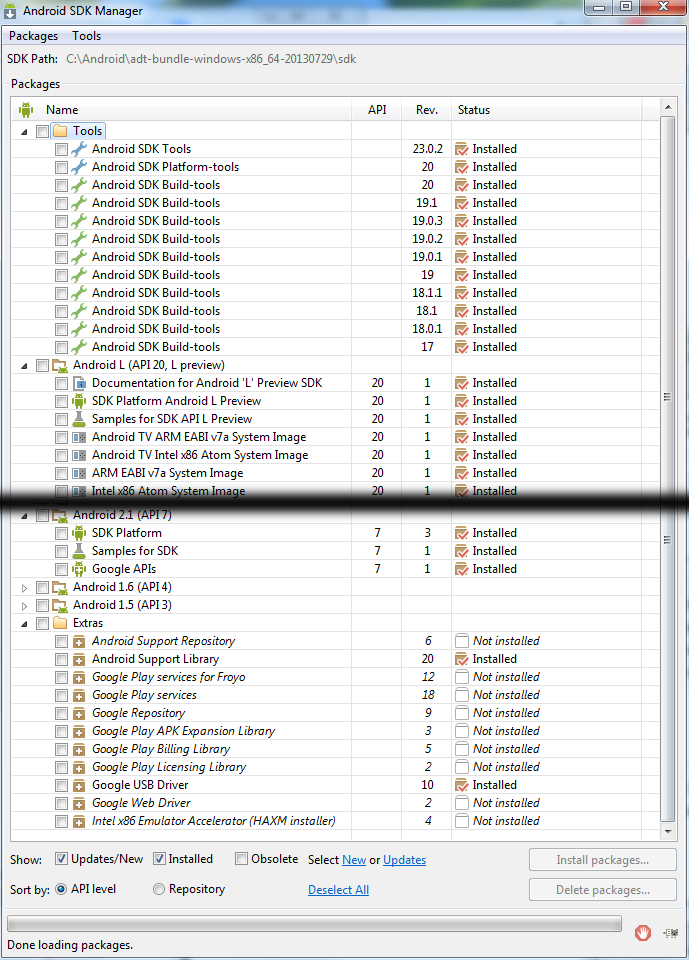Click the log window icon at the bottom right
Screen dimensions: 689x960
pyautogui.click(x=670, y=932)
